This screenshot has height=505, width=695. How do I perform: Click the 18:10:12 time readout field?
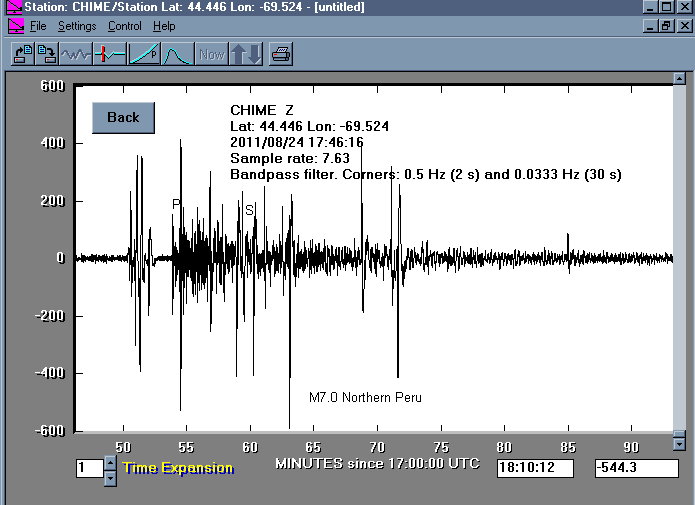534,468
